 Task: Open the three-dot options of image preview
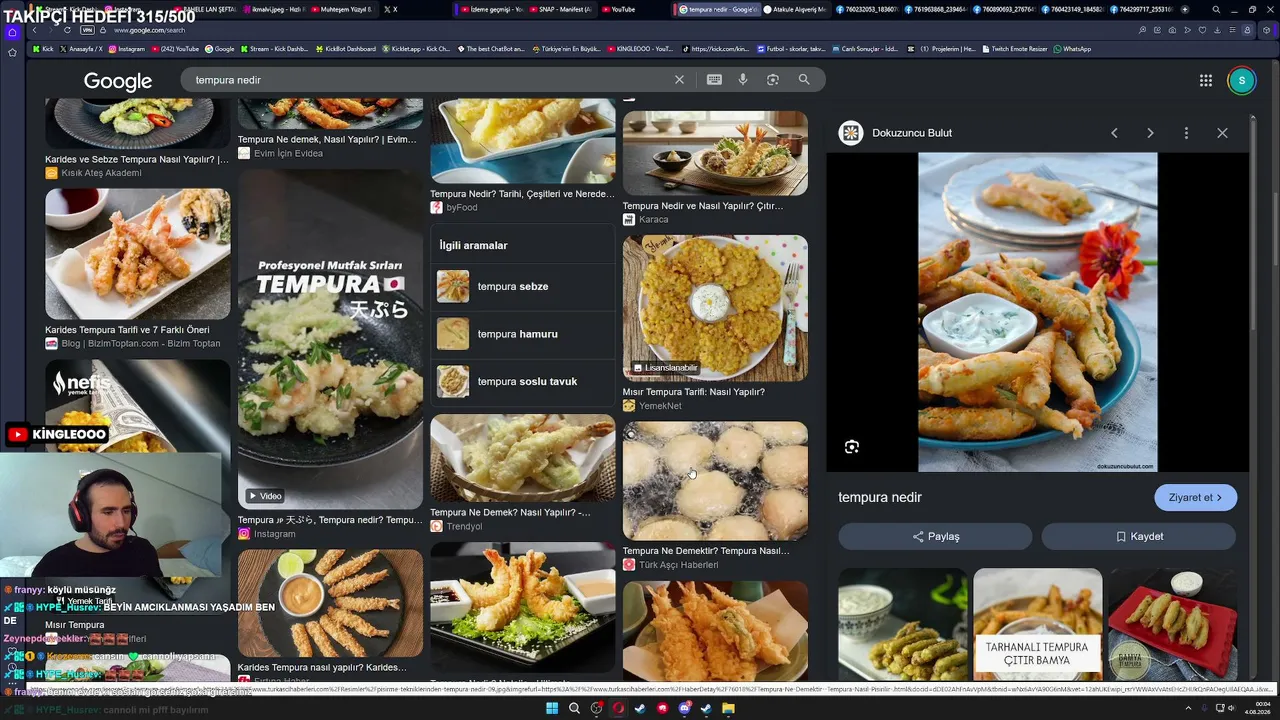pos(1186,133)
